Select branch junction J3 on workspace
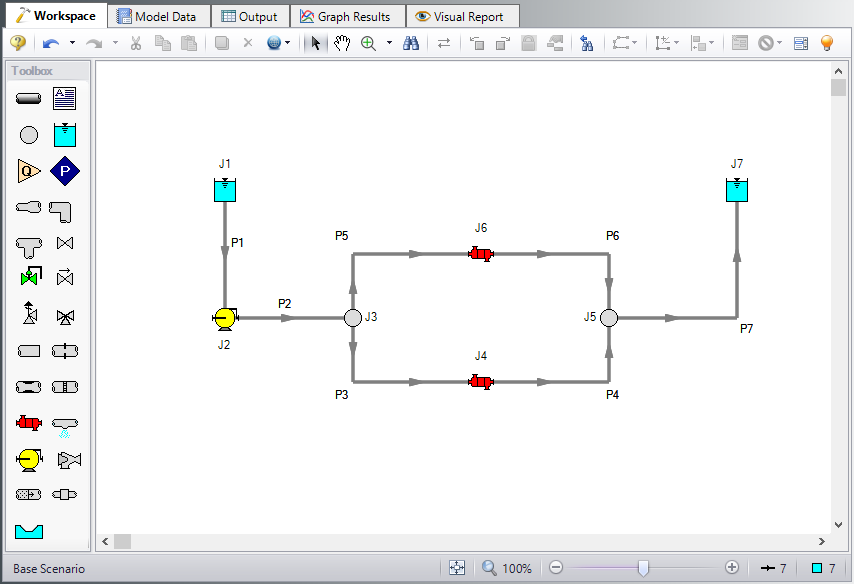854x584 pixels. pyautogui.click(x=353, y=318)
